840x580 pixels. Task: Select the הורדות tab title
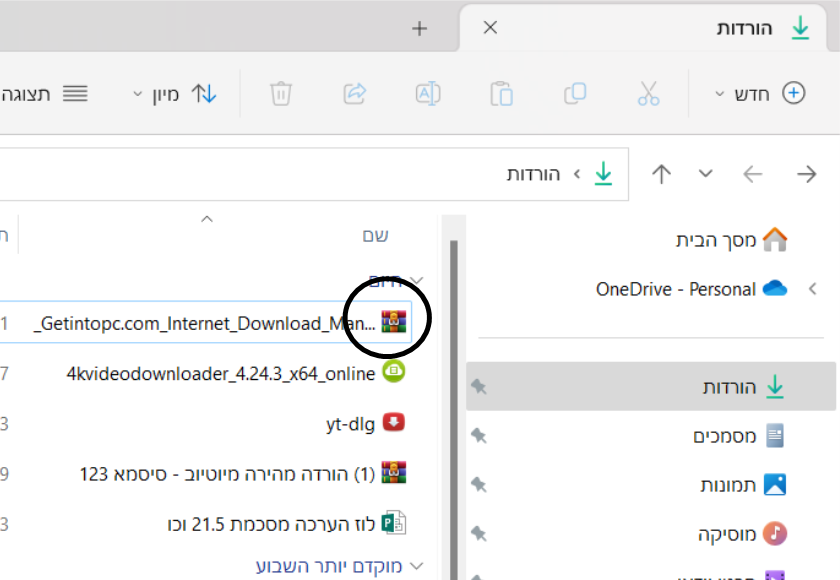(745, 28)
